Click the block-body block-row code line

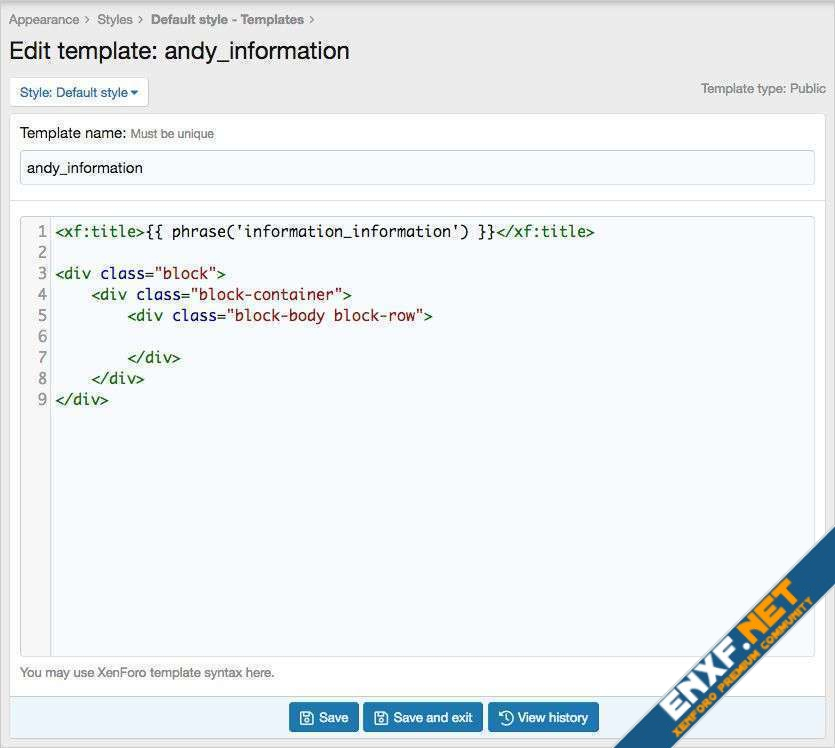[x=280, y=316]
